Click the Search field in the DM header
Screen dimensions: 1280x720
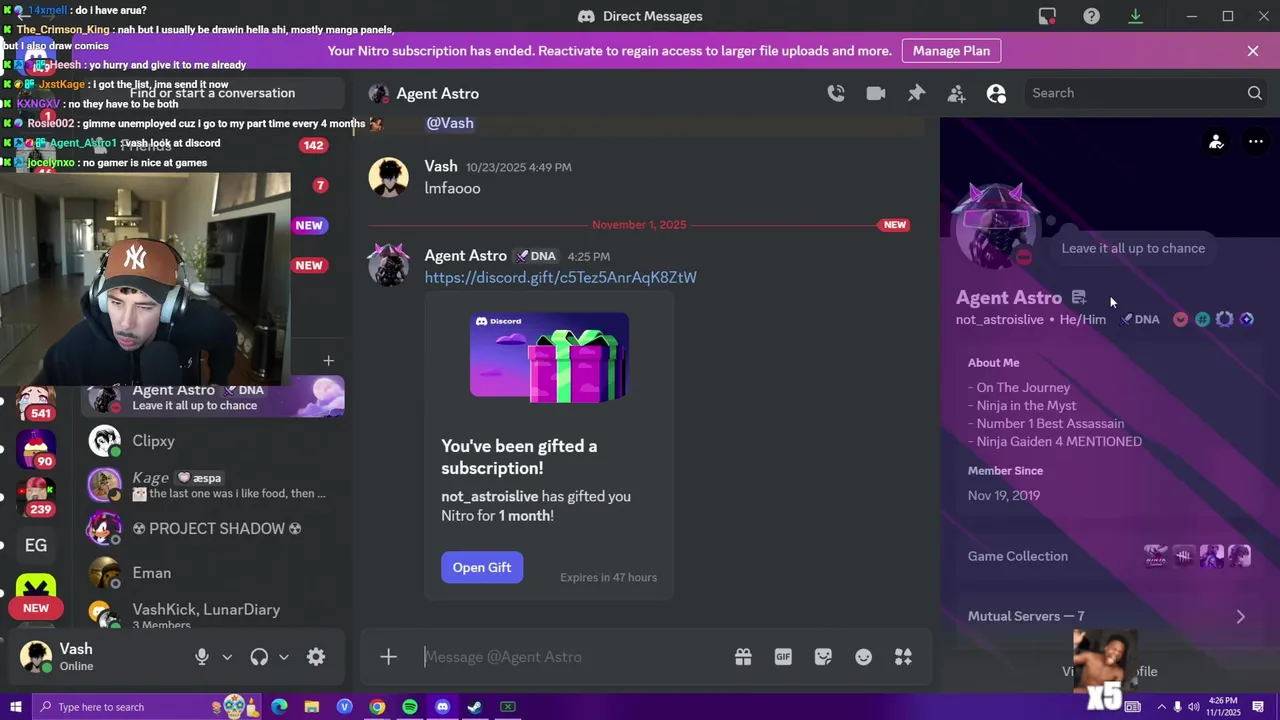click(1146, 93)
